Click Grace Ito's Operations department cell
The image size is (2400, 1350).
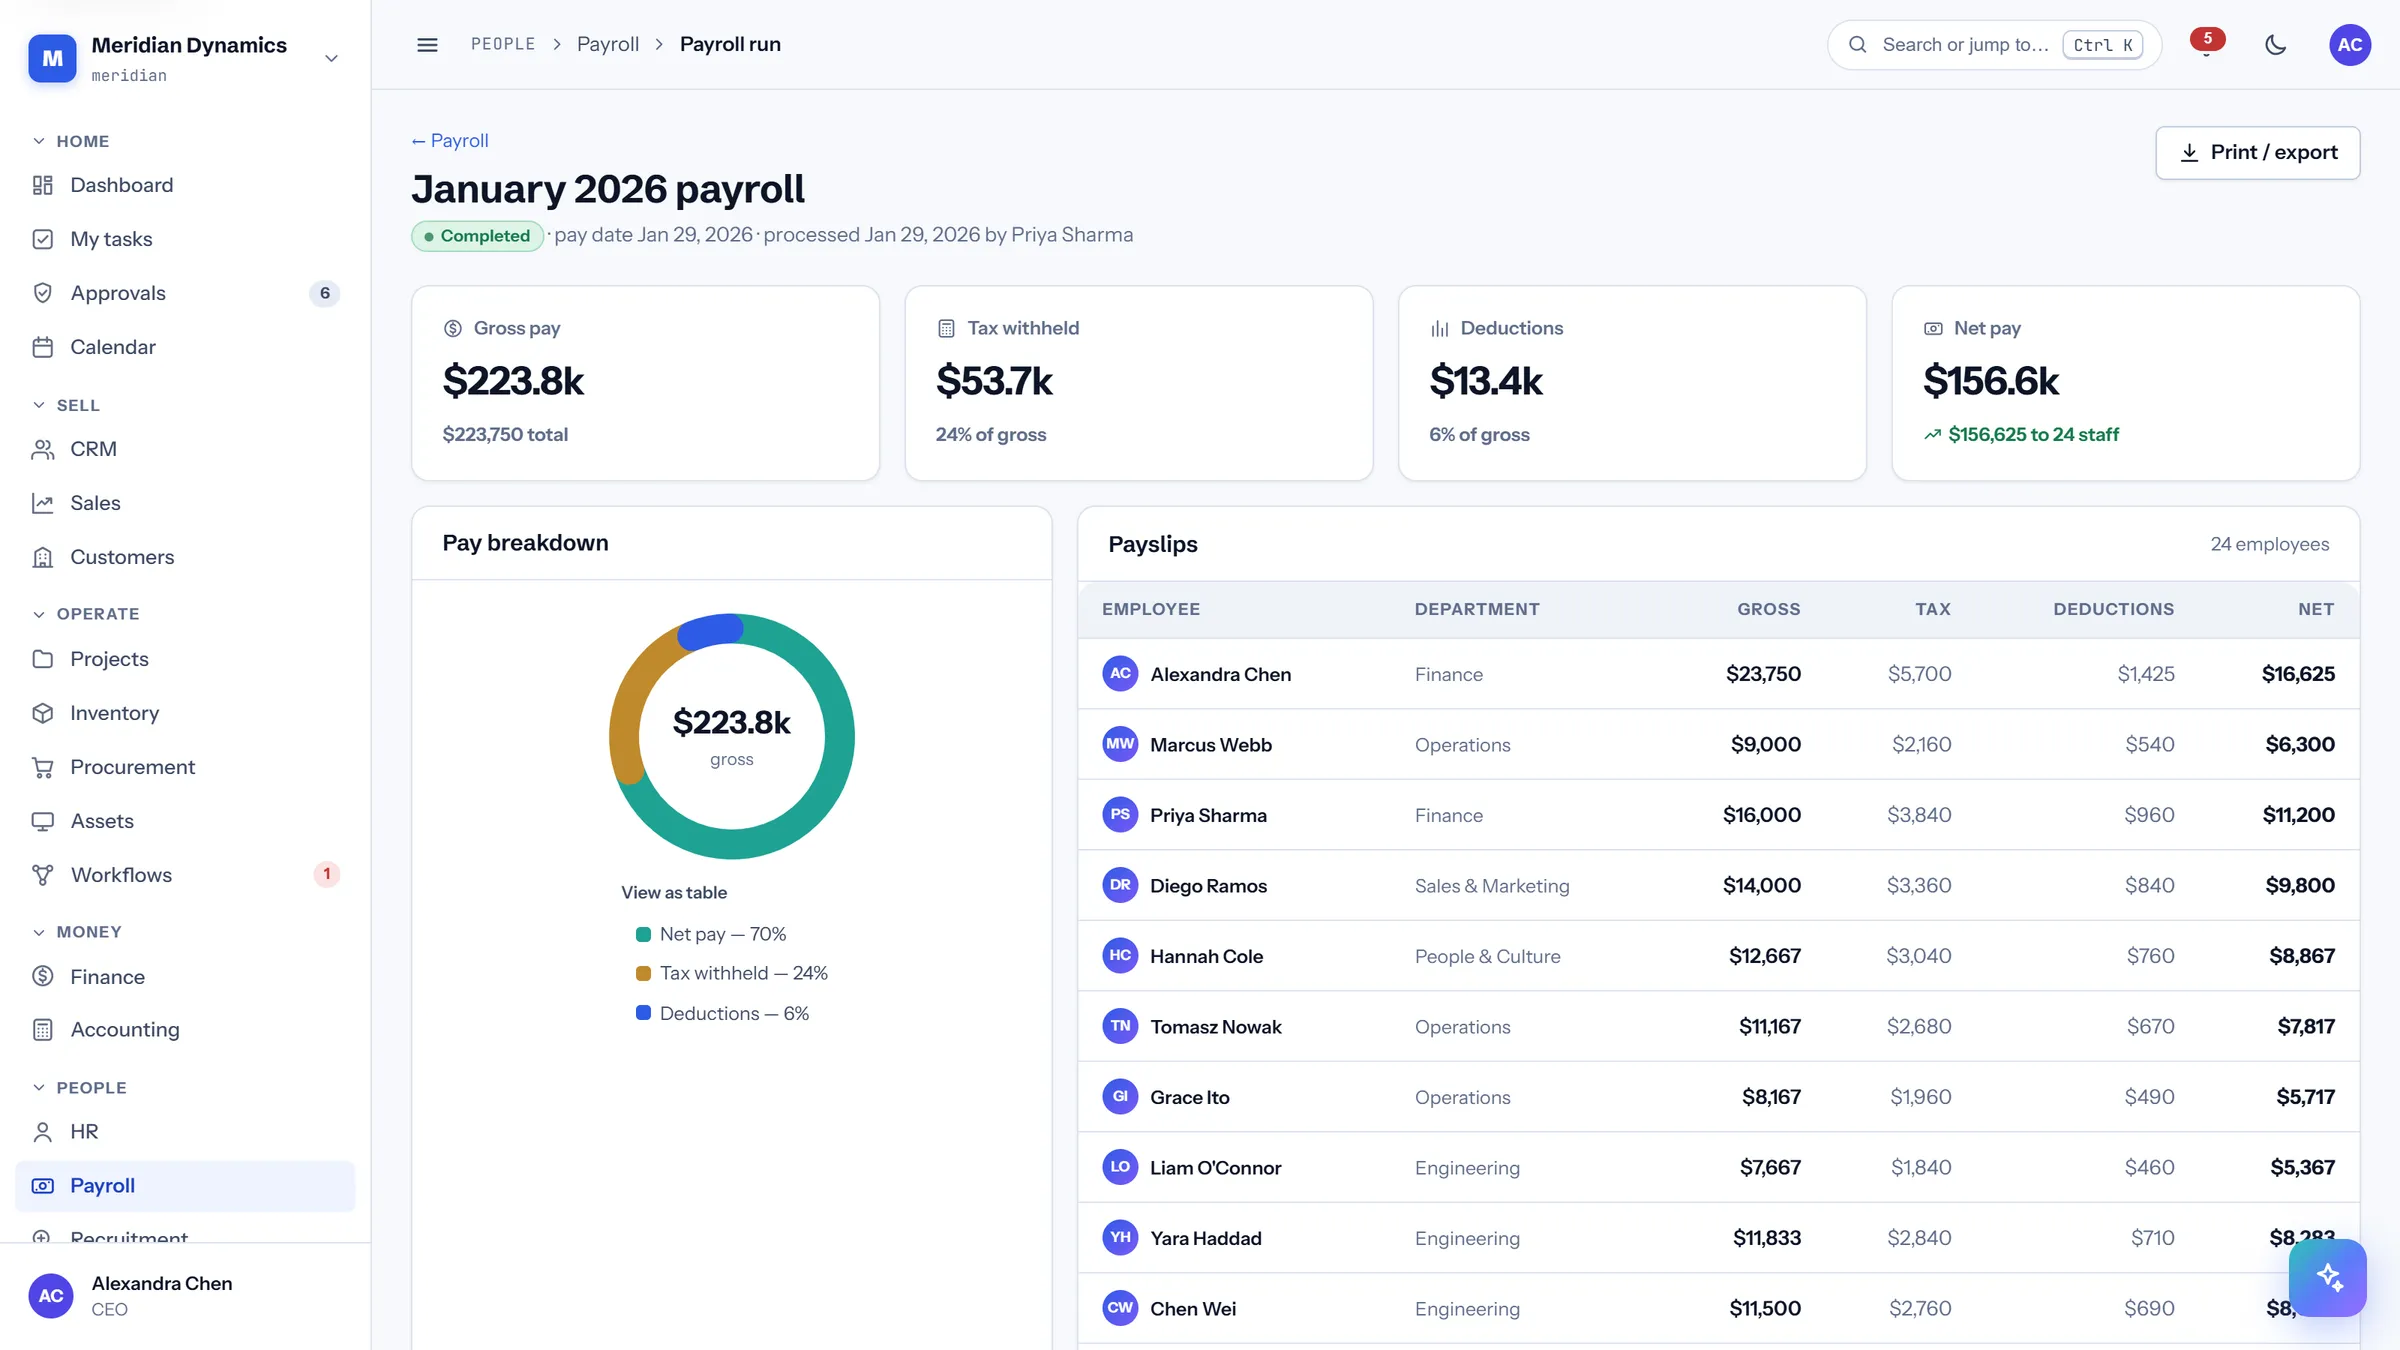tap(1462, 1097)
